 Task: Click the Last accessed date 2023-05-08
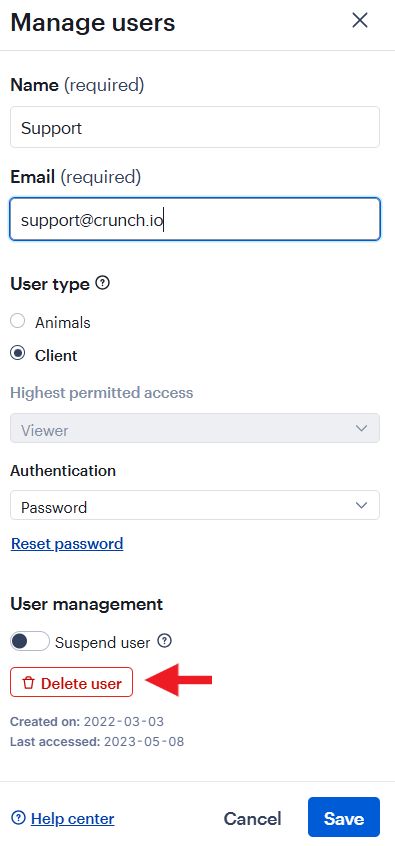[x=144, y=742]
